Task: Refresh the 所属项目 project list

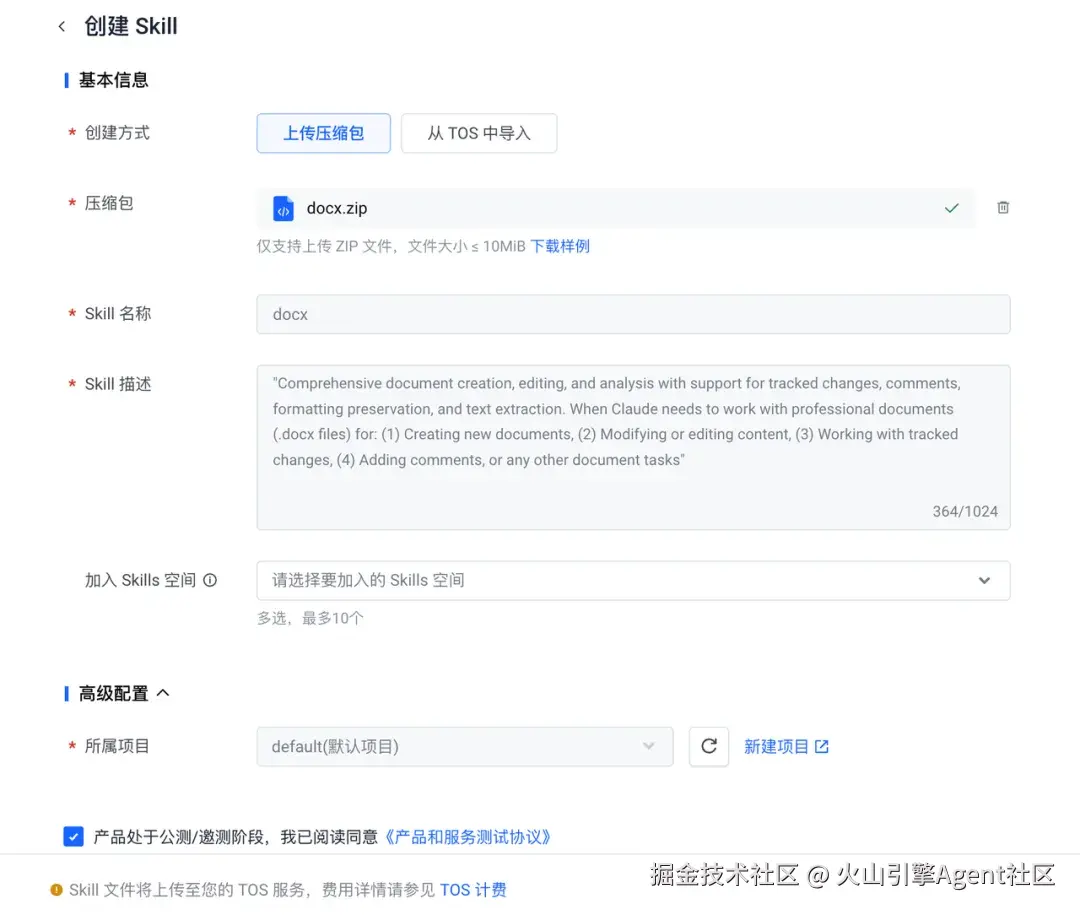Action: pos(709,746)
